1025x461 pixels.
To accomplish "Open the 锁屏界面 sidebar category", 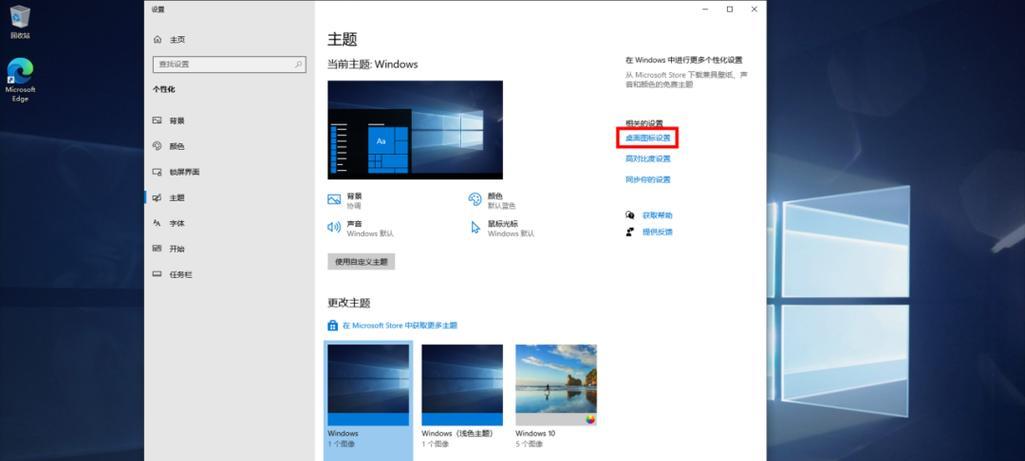I will click(x=175, y=172).
